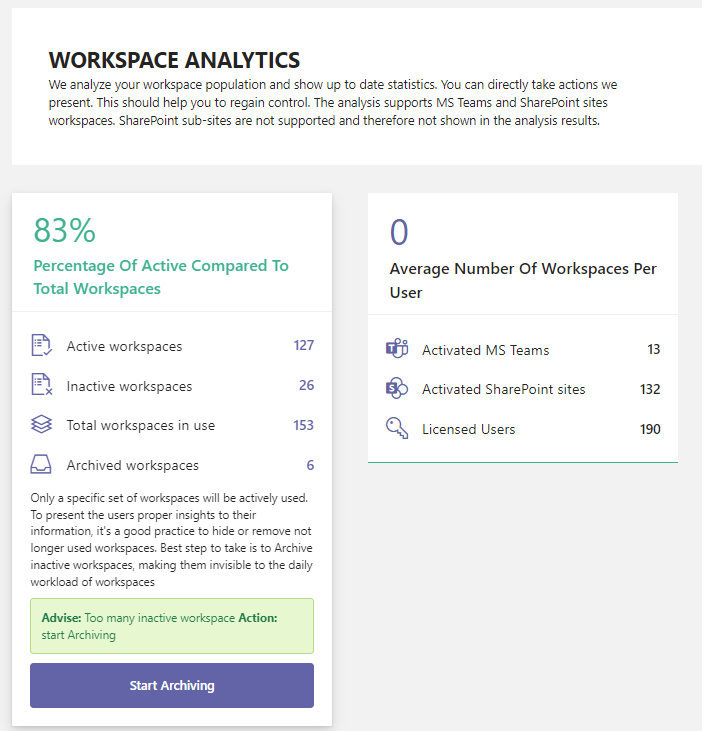Open the Archived workspaces count 6
This screenshot has height=731, width=702.
coord(310,465)
